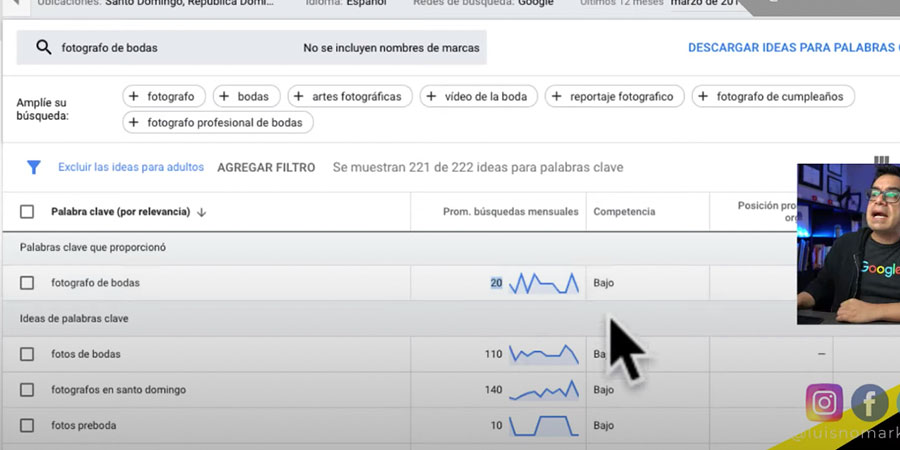Click the 140 monthly searches value
Viewport: 900px width, 450px height.
(x=493, y=390)
